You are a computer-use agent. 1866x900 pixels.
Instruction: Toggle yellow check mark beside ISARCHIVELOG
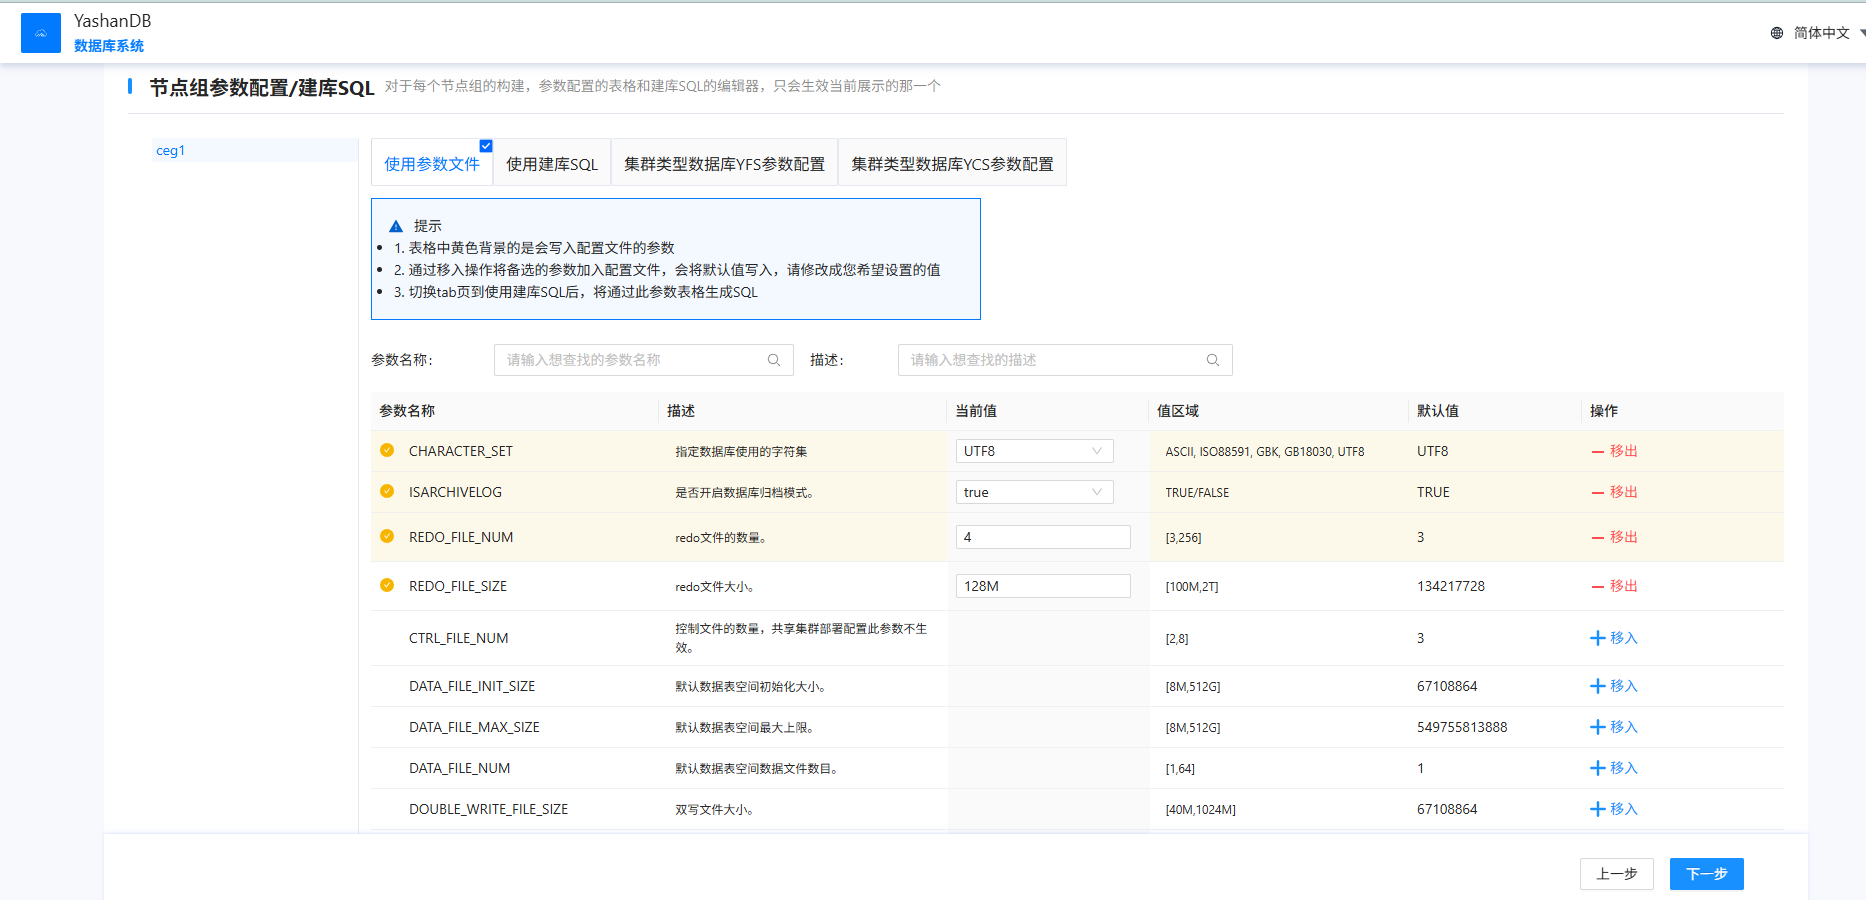(387, 491)
